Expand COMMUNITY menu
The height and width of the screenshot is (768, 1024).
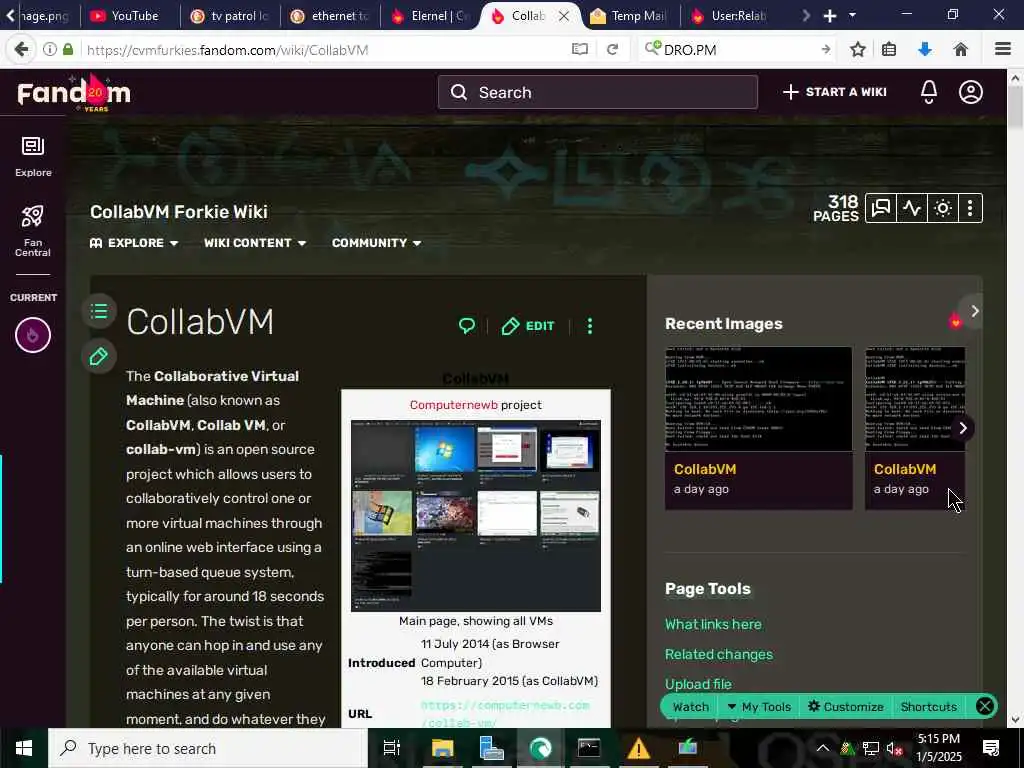pos(376,243)
